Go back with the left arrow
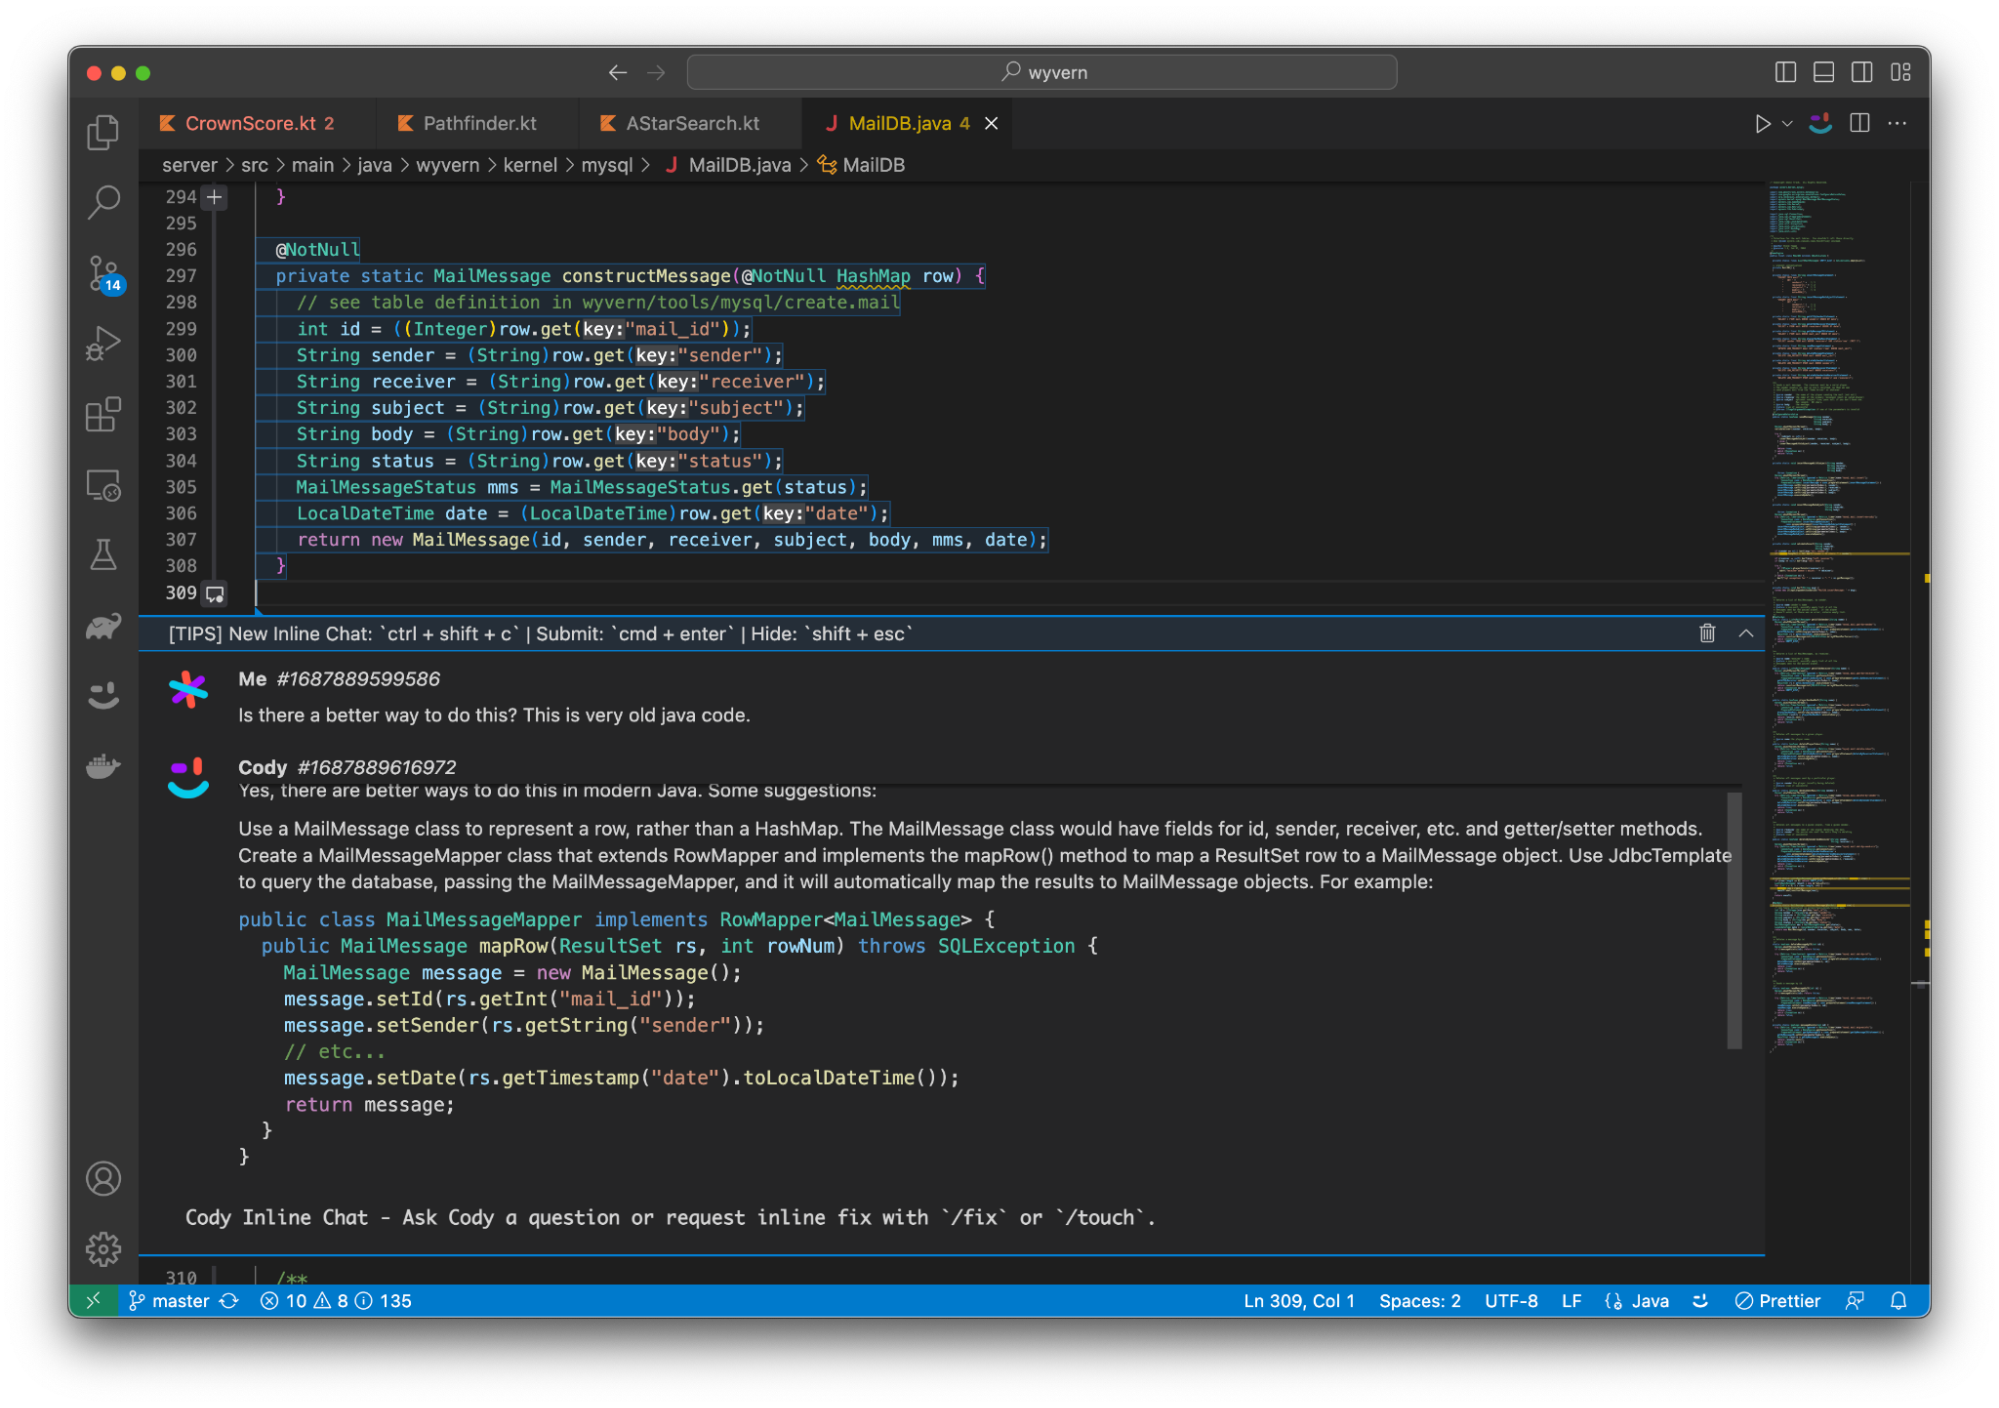This screenshot has height=1408, width=1999. [x=617, y=72]
